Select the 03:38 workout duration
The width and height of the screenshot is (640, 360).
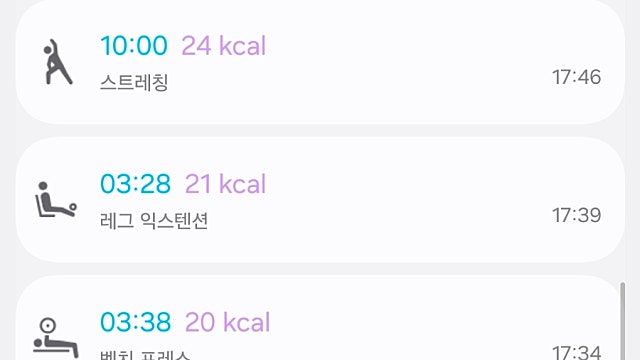[x=136, y=322]
